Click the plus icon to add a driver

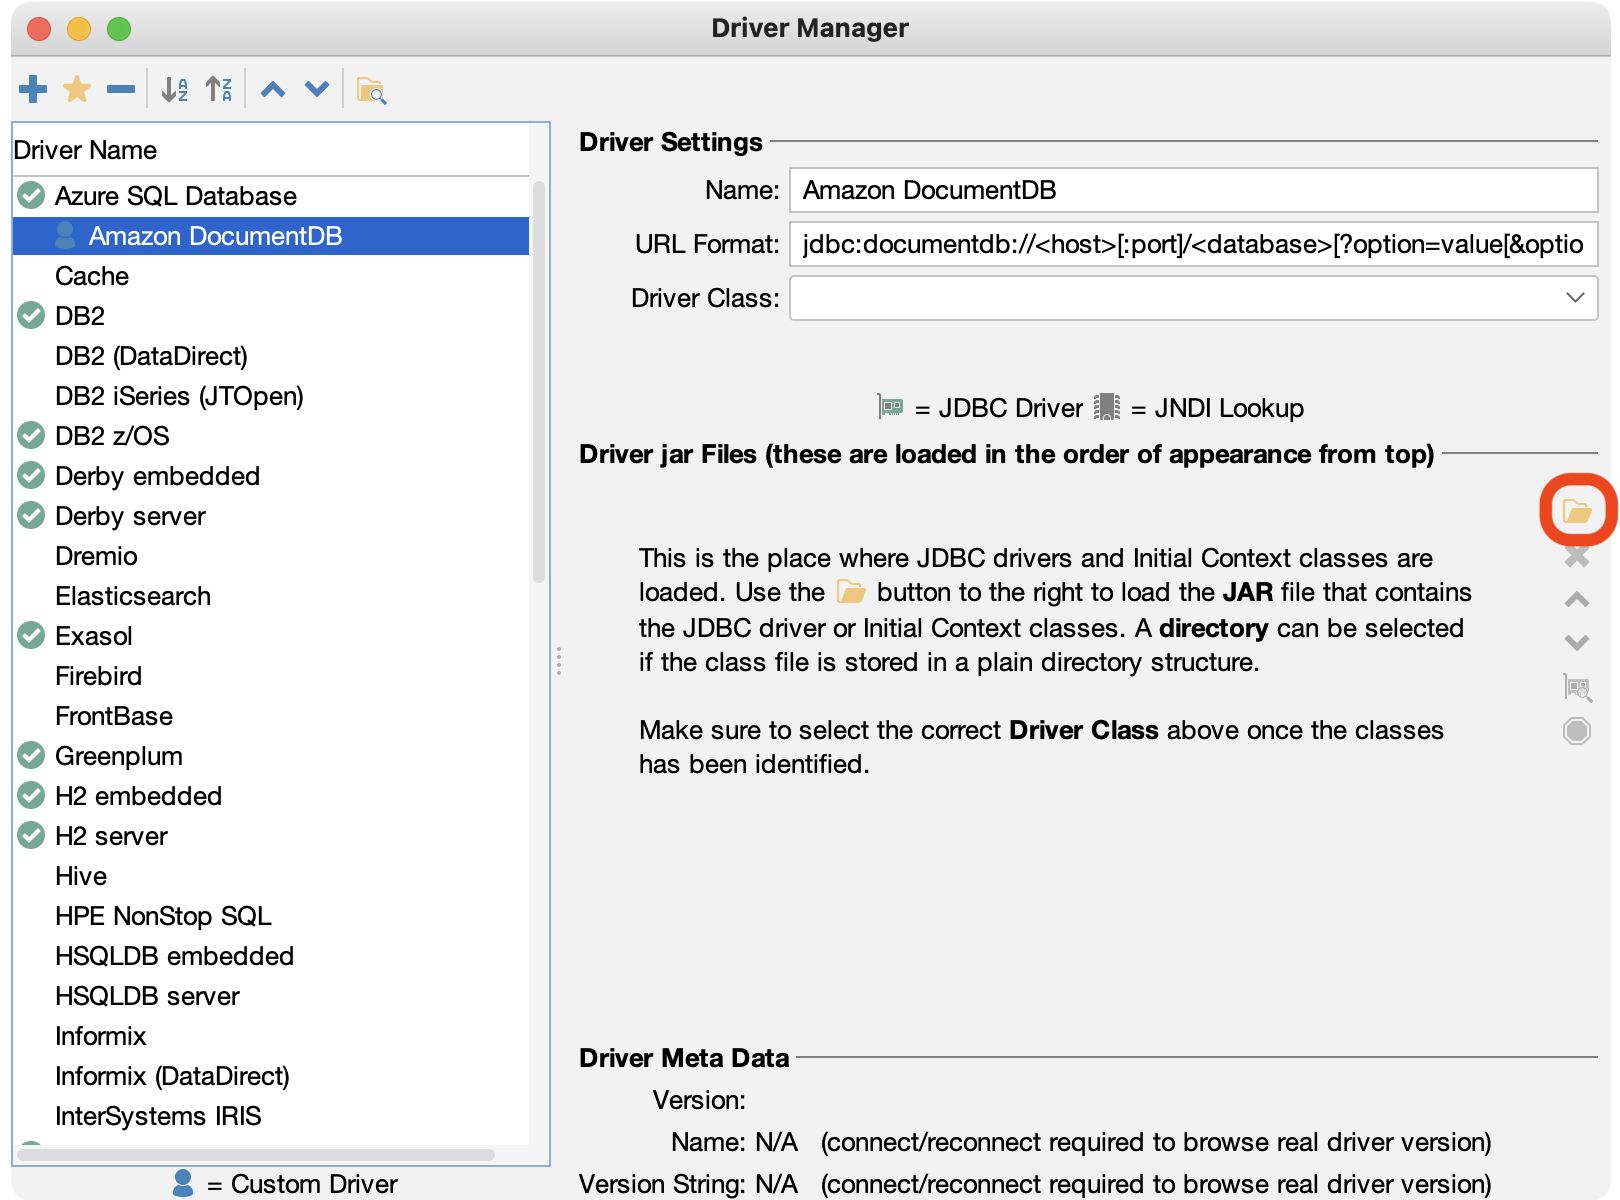click(x=33, y=90)
